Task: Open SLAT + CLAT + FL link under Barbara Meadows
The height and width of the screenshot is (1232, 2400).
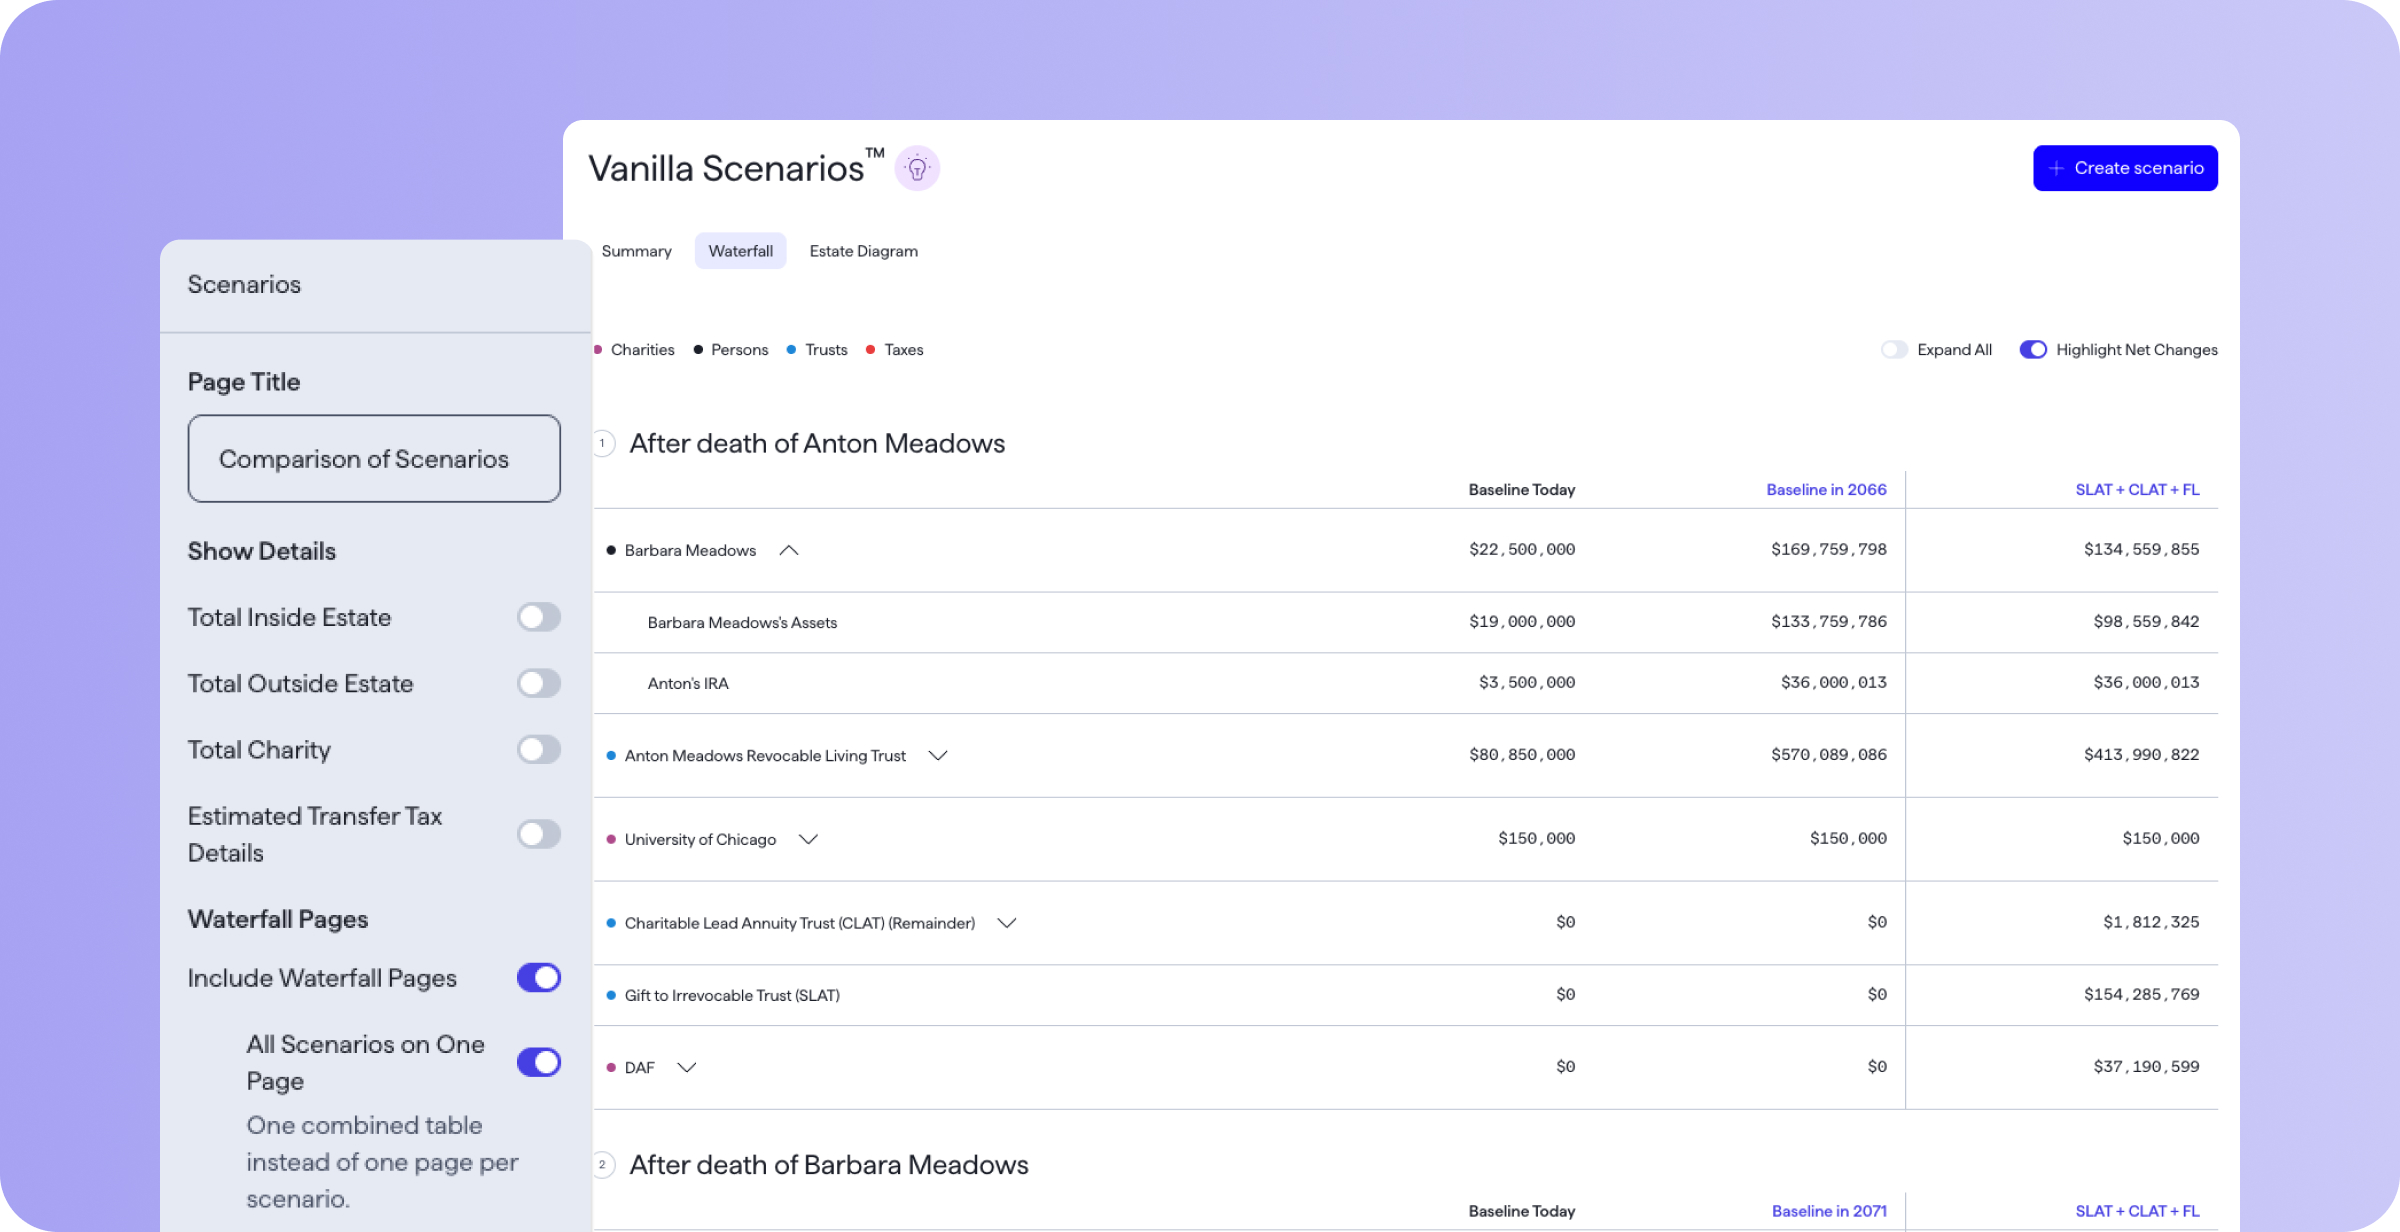Action: coord(2138,1211)
